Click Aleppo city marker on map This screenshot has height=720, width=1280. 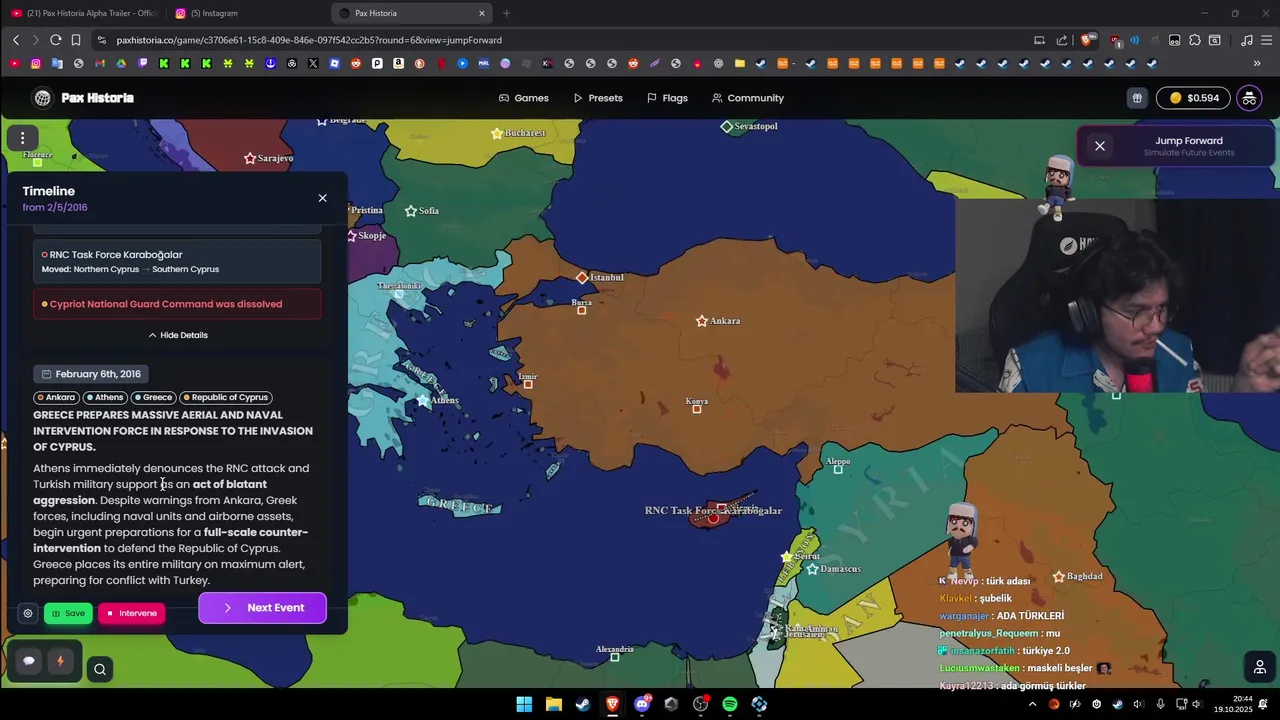coord(838,470)
